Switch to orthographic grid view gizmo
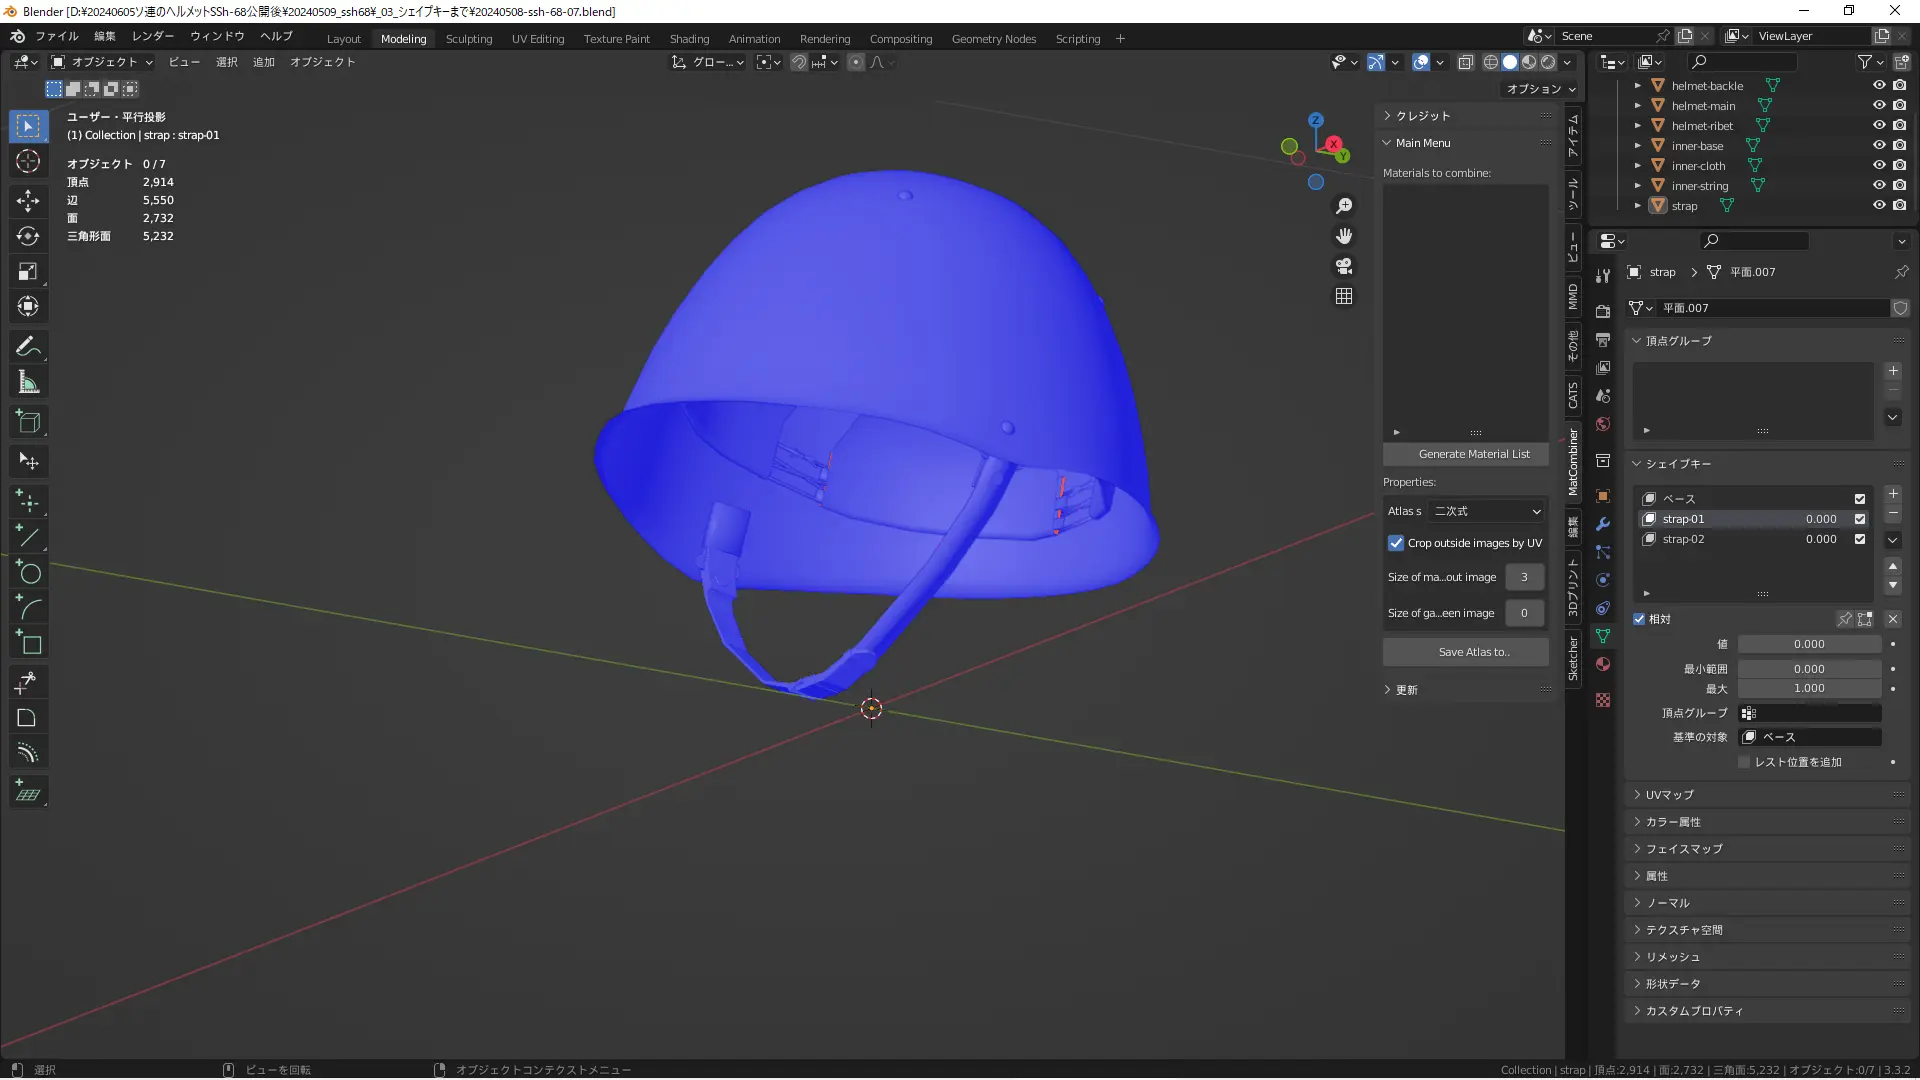This screenshot has height=1080, width=1920. [1344, 296]
